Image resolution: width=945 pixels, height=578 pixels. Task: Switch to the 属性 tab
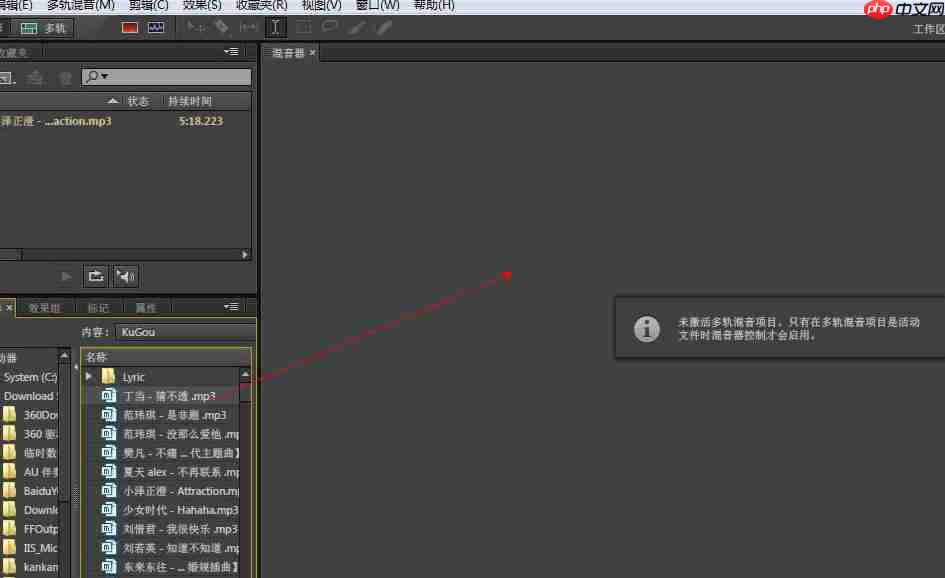[x=145, y=308]
